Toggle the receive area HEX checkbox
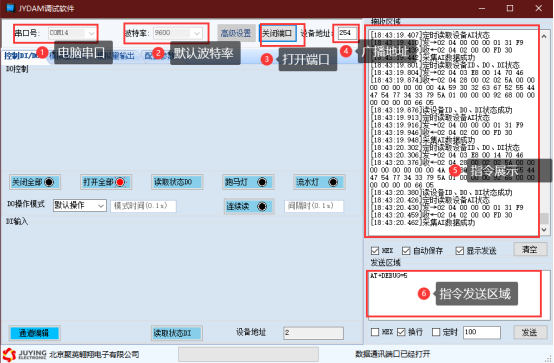This screenshot has height=363, width=554. 375,251
